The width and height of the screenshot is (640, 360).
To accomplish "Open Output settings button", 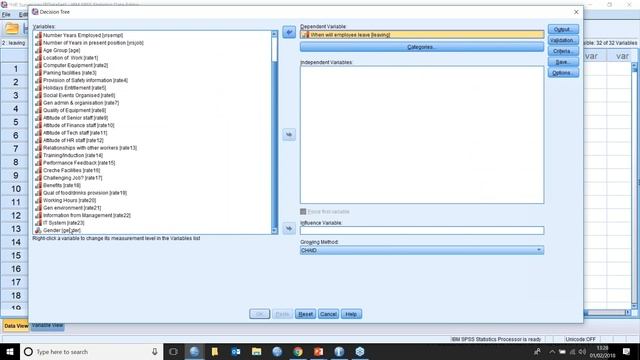I will (x=563, y=29).
